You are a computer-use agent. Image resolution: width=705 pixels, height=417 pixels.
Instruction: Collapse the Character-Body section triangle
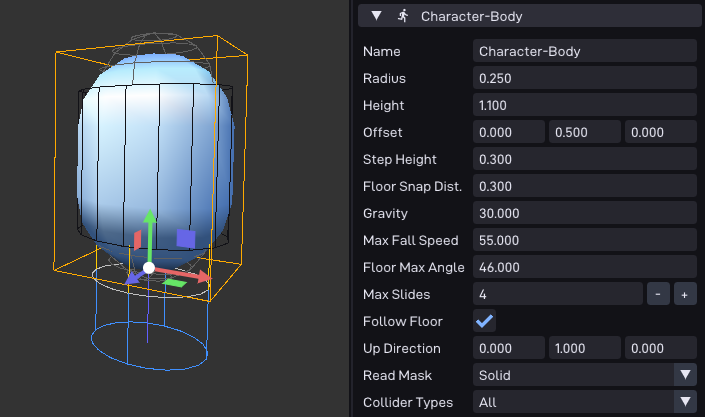pos(376,16)
